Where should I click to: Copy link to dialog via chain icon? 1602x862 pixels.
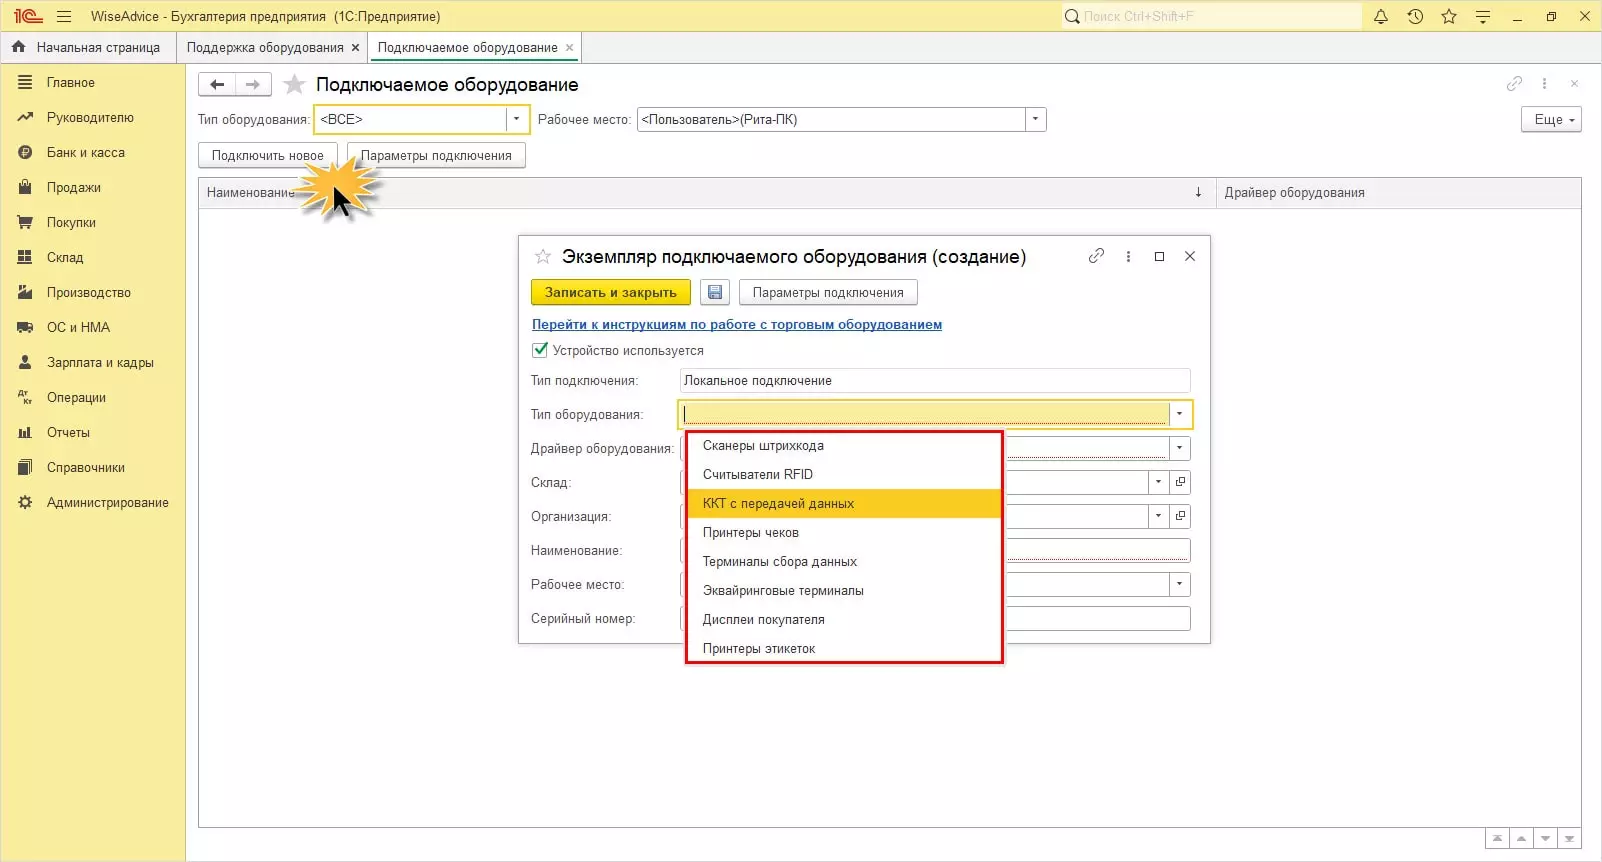pyautogui.click(x=1096, y=256)
